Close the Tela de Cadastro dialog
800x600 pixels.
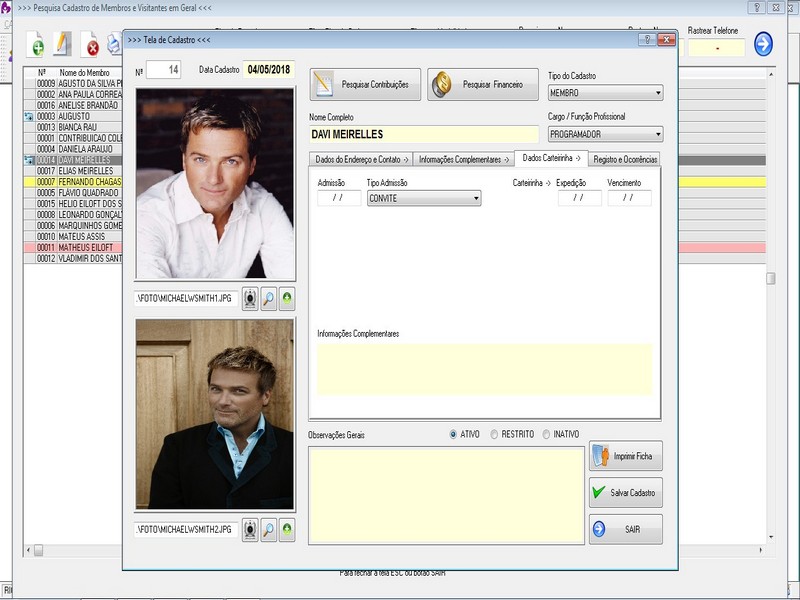pyautogui.click(x=666, y=40)
